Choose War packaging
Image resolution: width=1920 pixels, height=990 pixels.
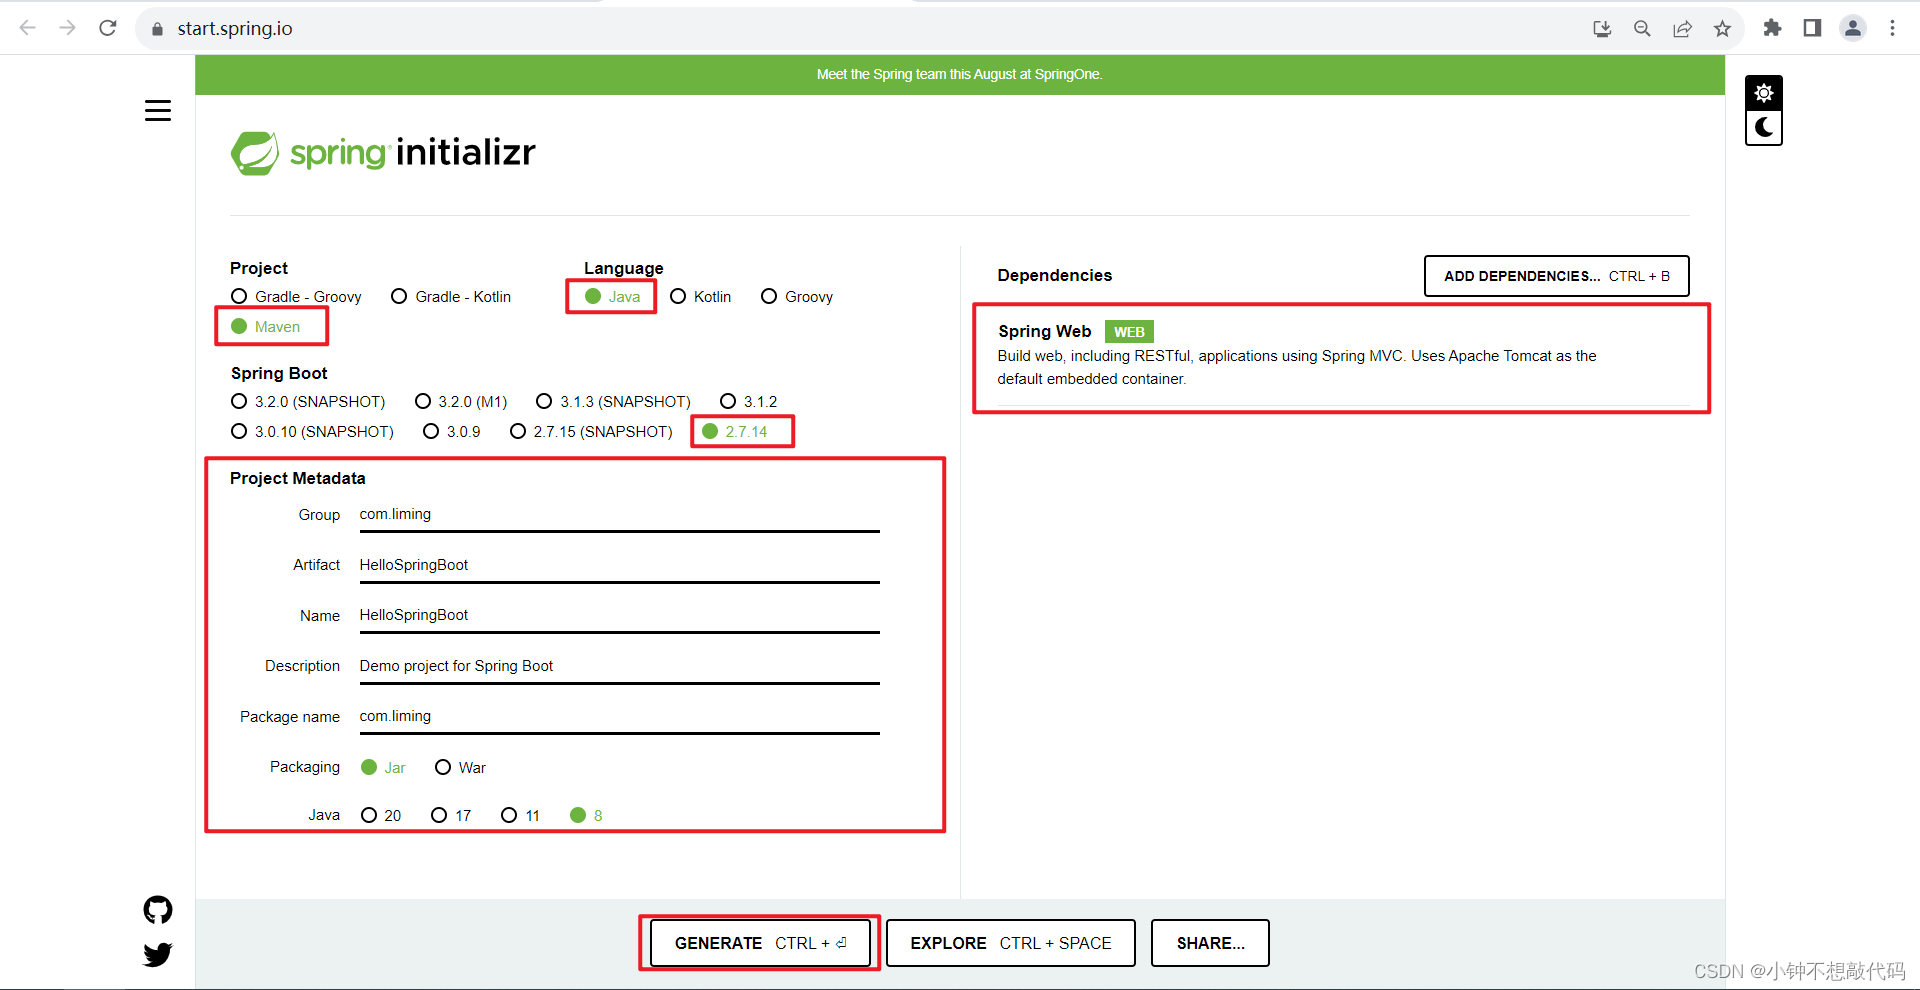tap(460, 768)
